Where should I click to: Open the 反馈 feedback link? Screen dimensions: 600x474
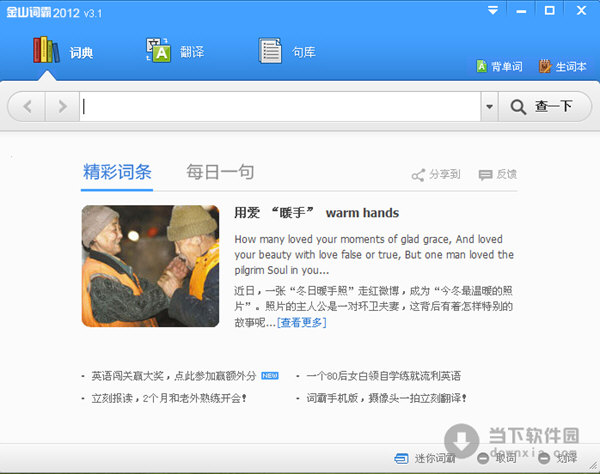pos(497,175)
